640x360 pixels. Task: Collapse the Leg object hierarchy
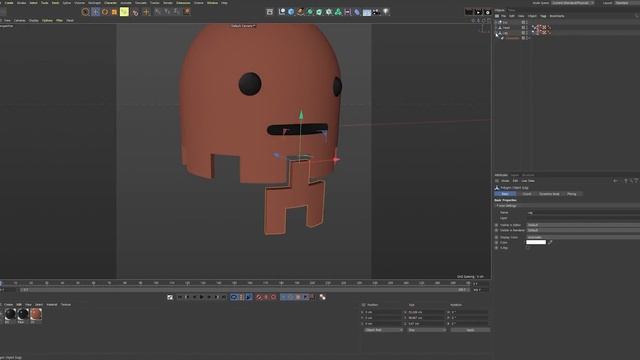coord(496,33)
